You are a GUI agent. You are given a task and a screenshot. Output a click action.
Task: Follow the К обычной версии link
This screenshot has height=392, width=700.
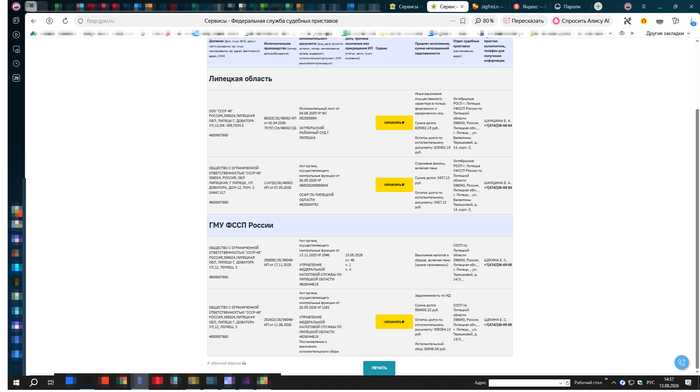(226, 363)
